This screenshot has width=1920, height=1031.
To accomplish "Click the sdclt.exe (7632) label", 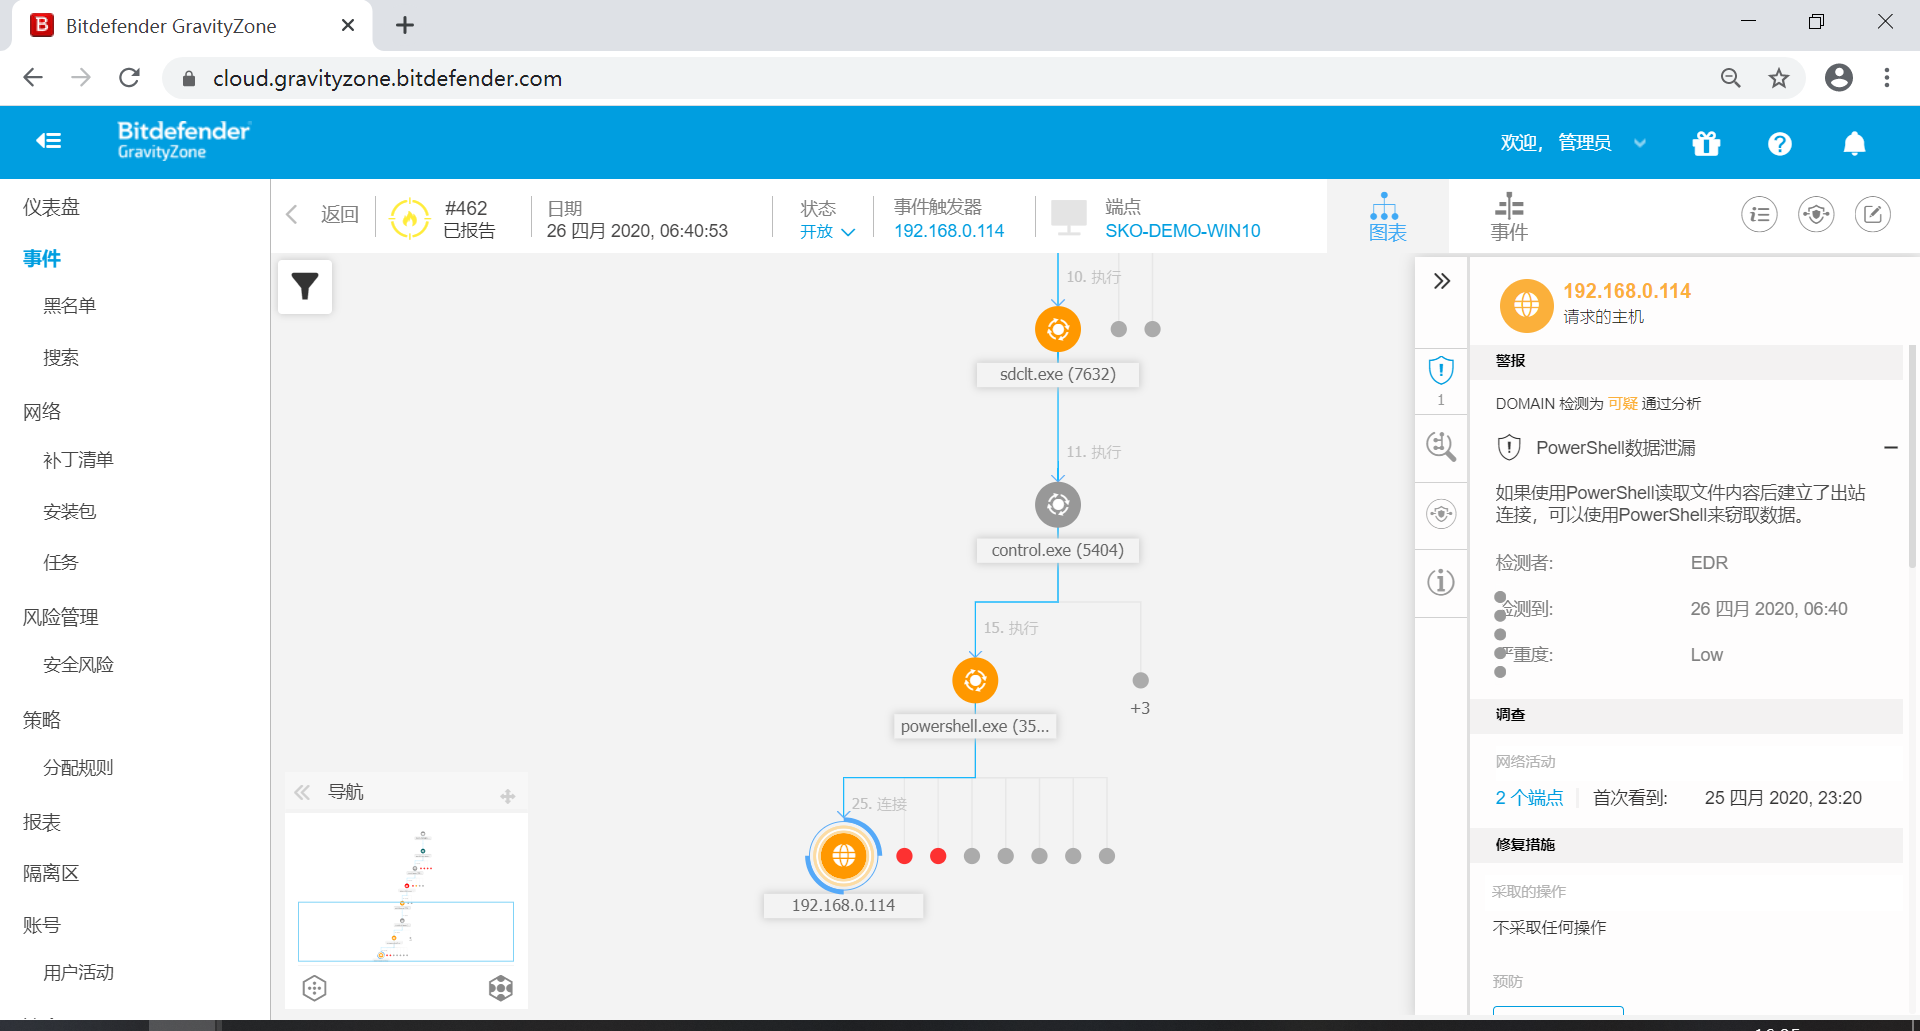I will [1058, 374].
